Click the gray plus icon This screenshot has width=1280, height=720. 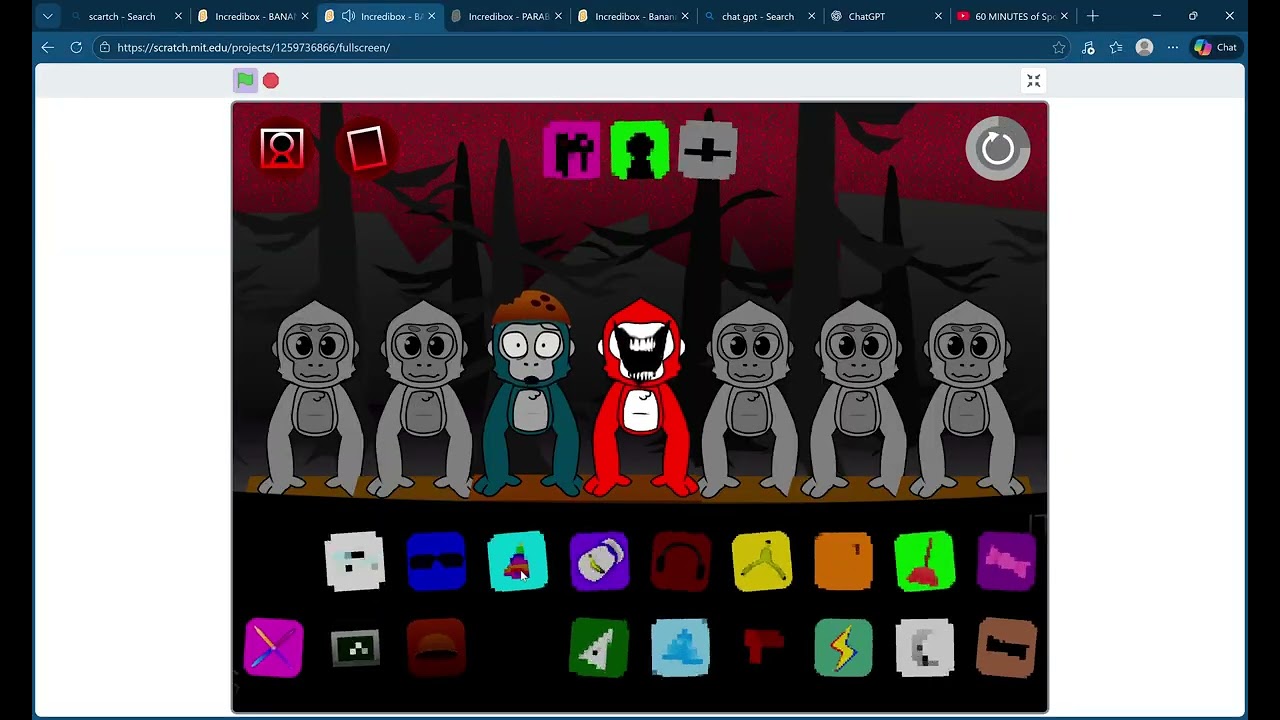[x=708, y=150]
